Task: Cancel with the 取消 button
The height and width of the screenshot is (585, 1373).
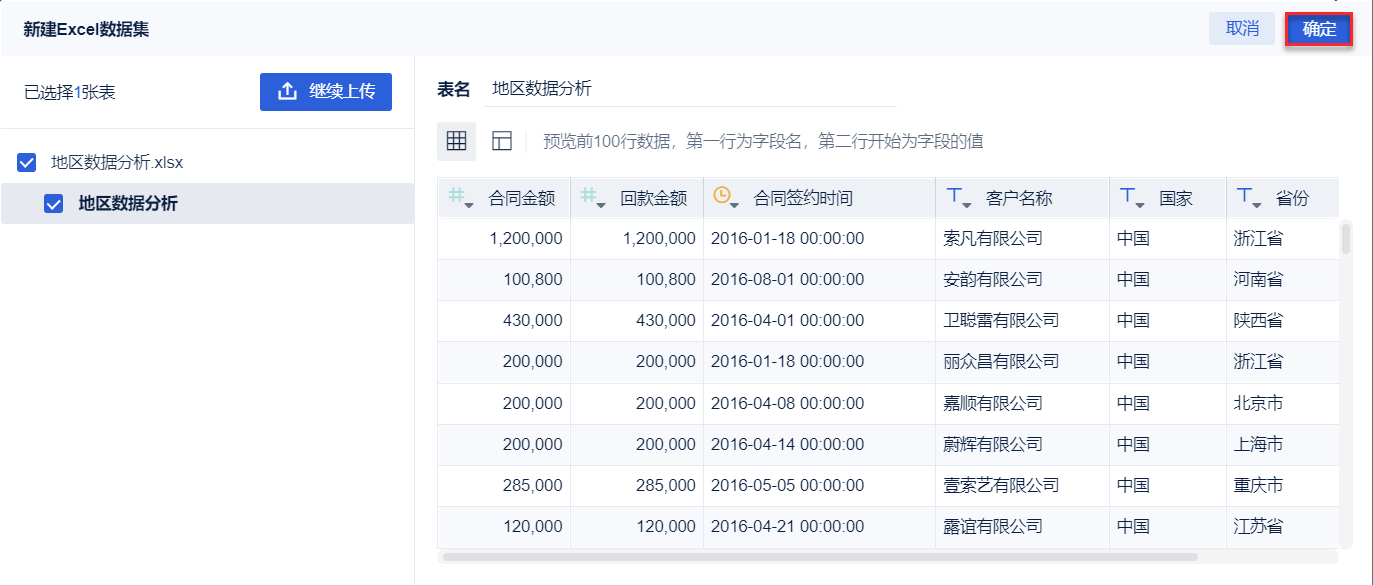Action: pos(1242,29)
